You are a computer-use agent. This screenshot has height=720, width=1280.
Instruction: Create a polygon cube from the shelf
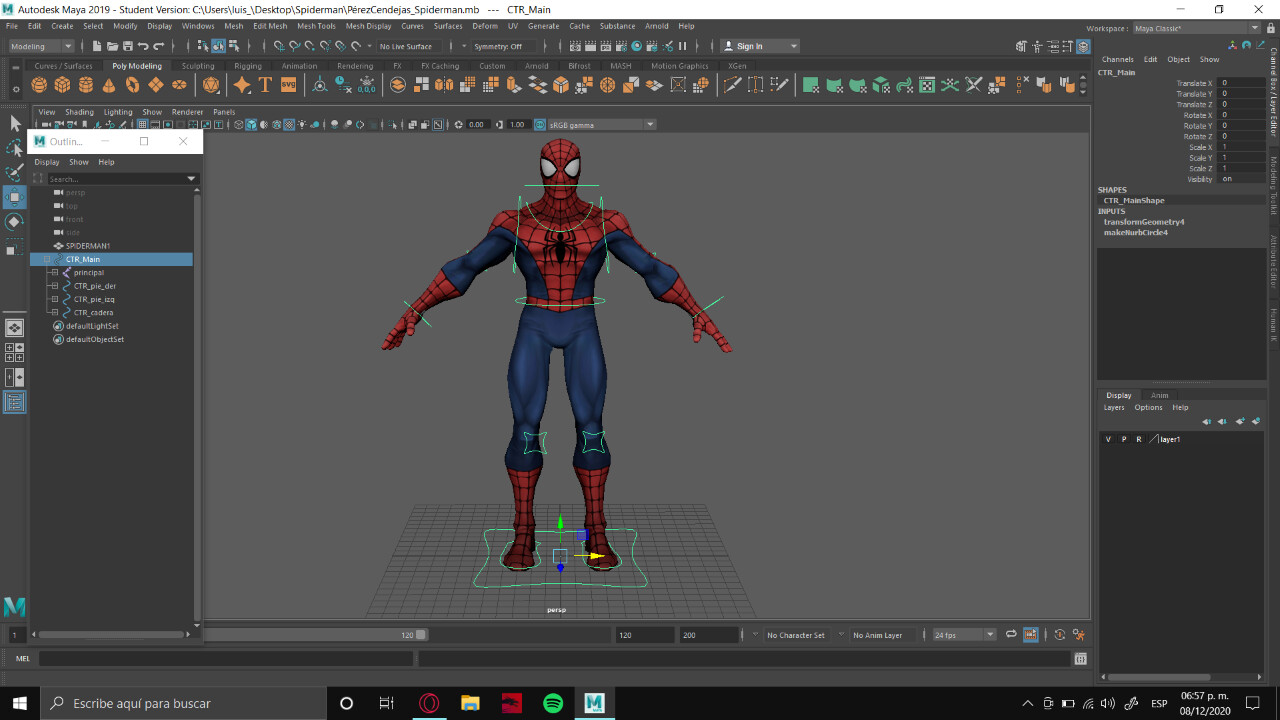[x=62, y=85]
